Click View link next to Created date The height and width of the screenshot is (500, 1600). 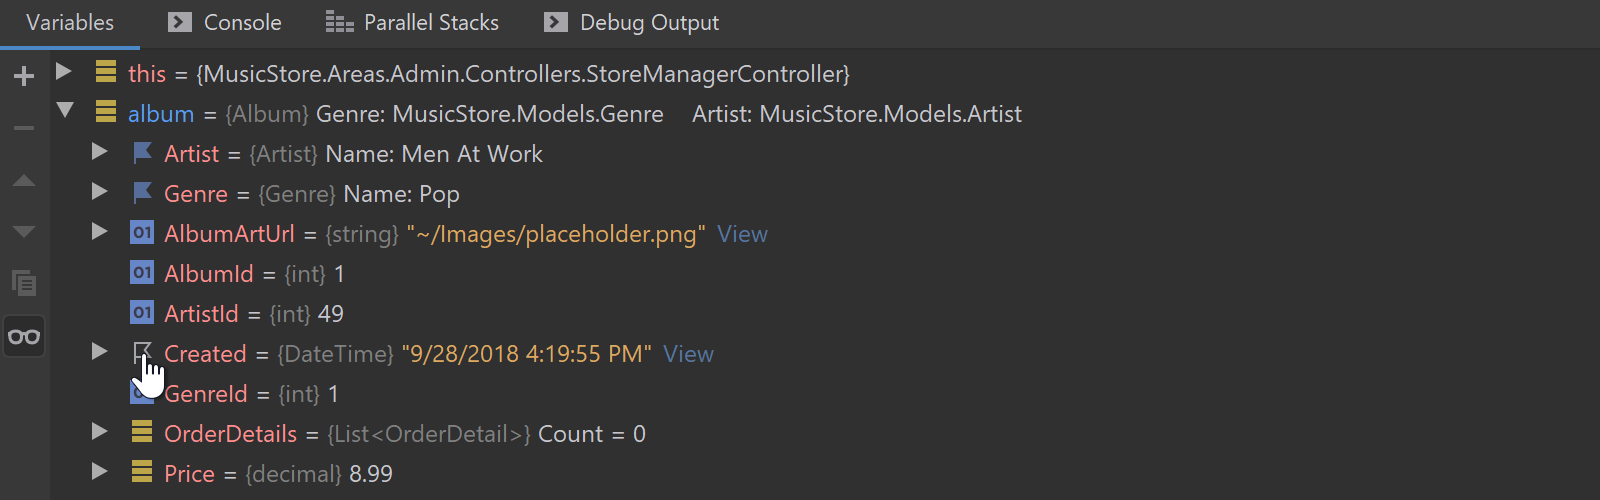coord(688,354)
